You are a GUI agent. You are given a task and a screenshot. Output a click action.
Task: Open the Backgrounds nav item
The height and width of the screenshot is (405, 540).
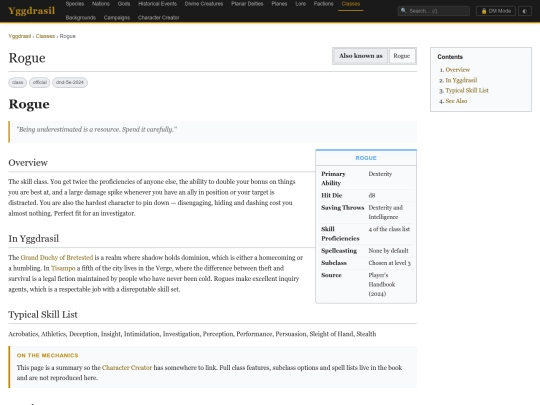pos(81,18)
